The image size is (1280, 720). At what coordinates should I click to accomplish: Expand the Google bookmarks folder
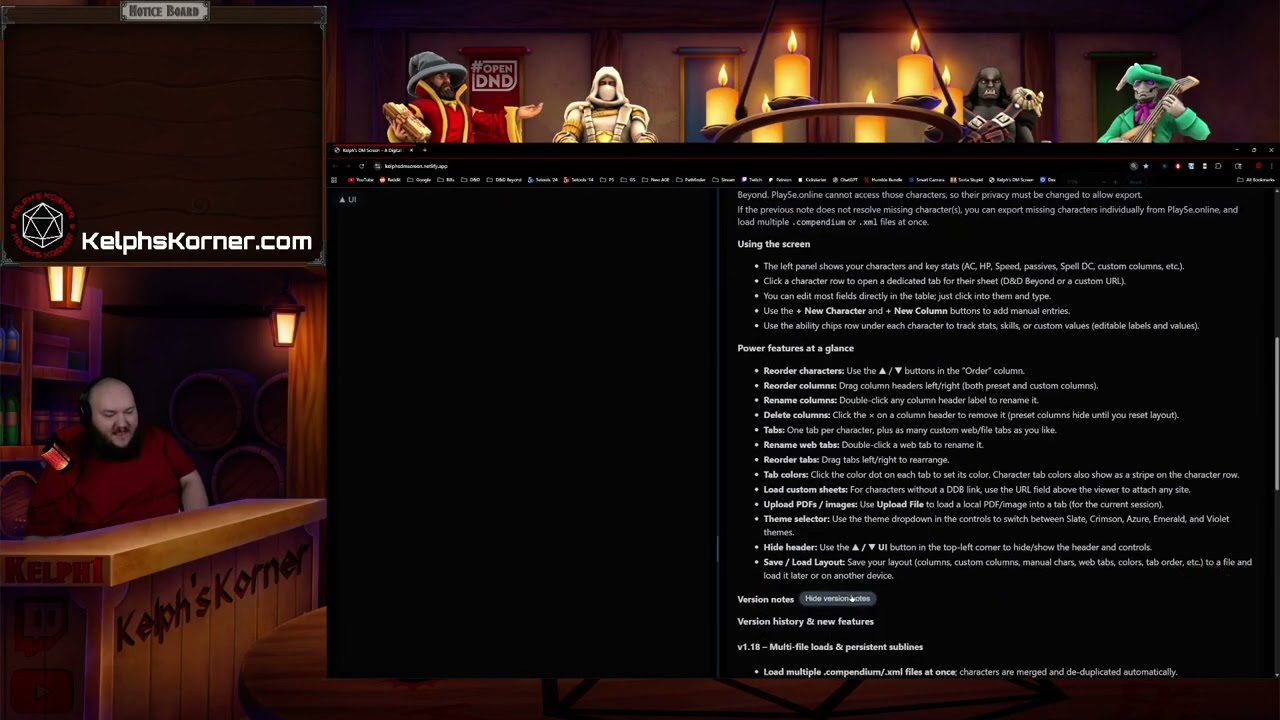tap(419, 179)
